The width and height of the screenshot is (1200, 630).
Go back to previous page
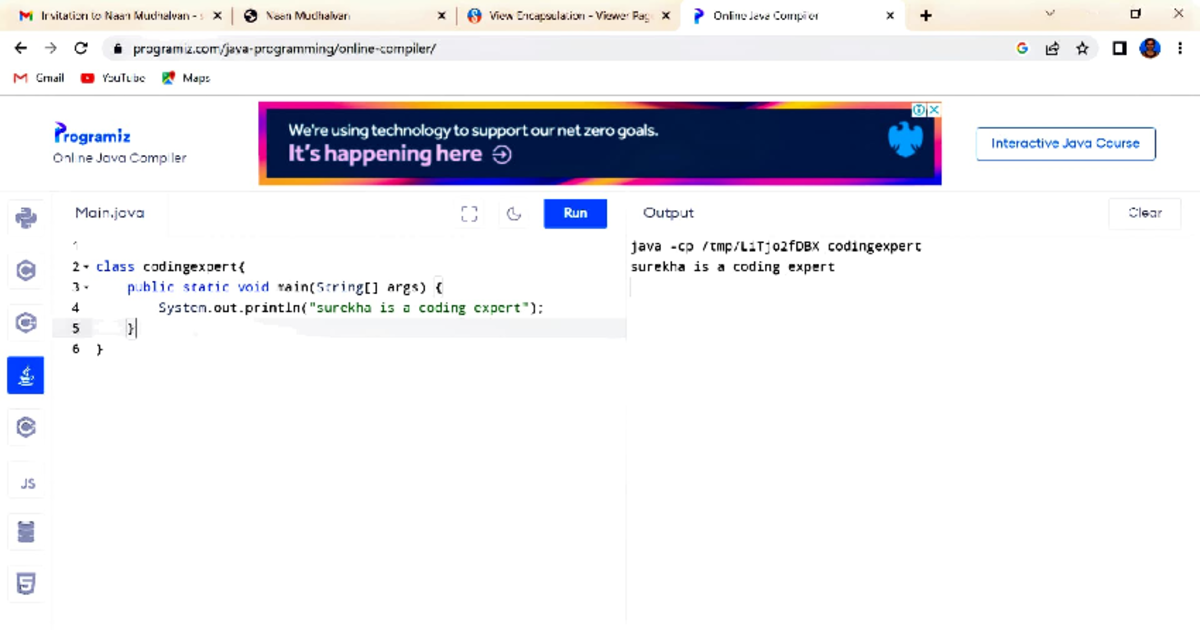coord(21,48)
